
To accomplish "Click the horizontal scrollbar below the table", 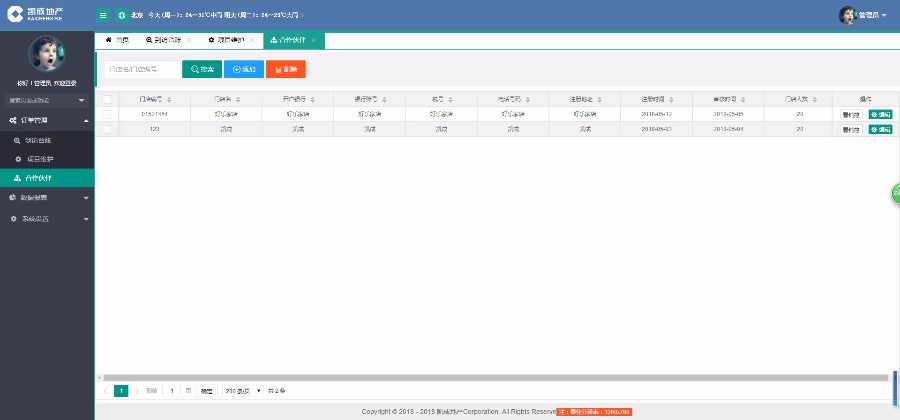I will [x=495, y=378].
